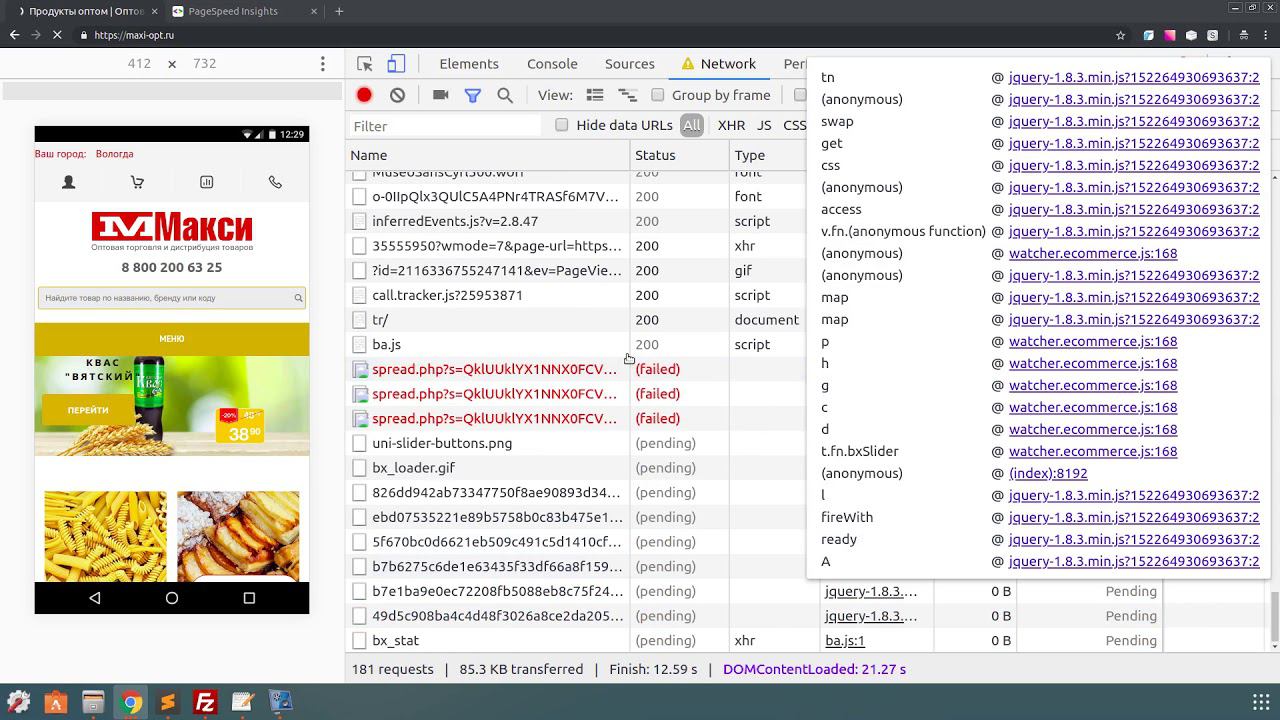Enable the Group by frame checkbox
Viewport: 1280px width, 720px height.
point(658,95)
